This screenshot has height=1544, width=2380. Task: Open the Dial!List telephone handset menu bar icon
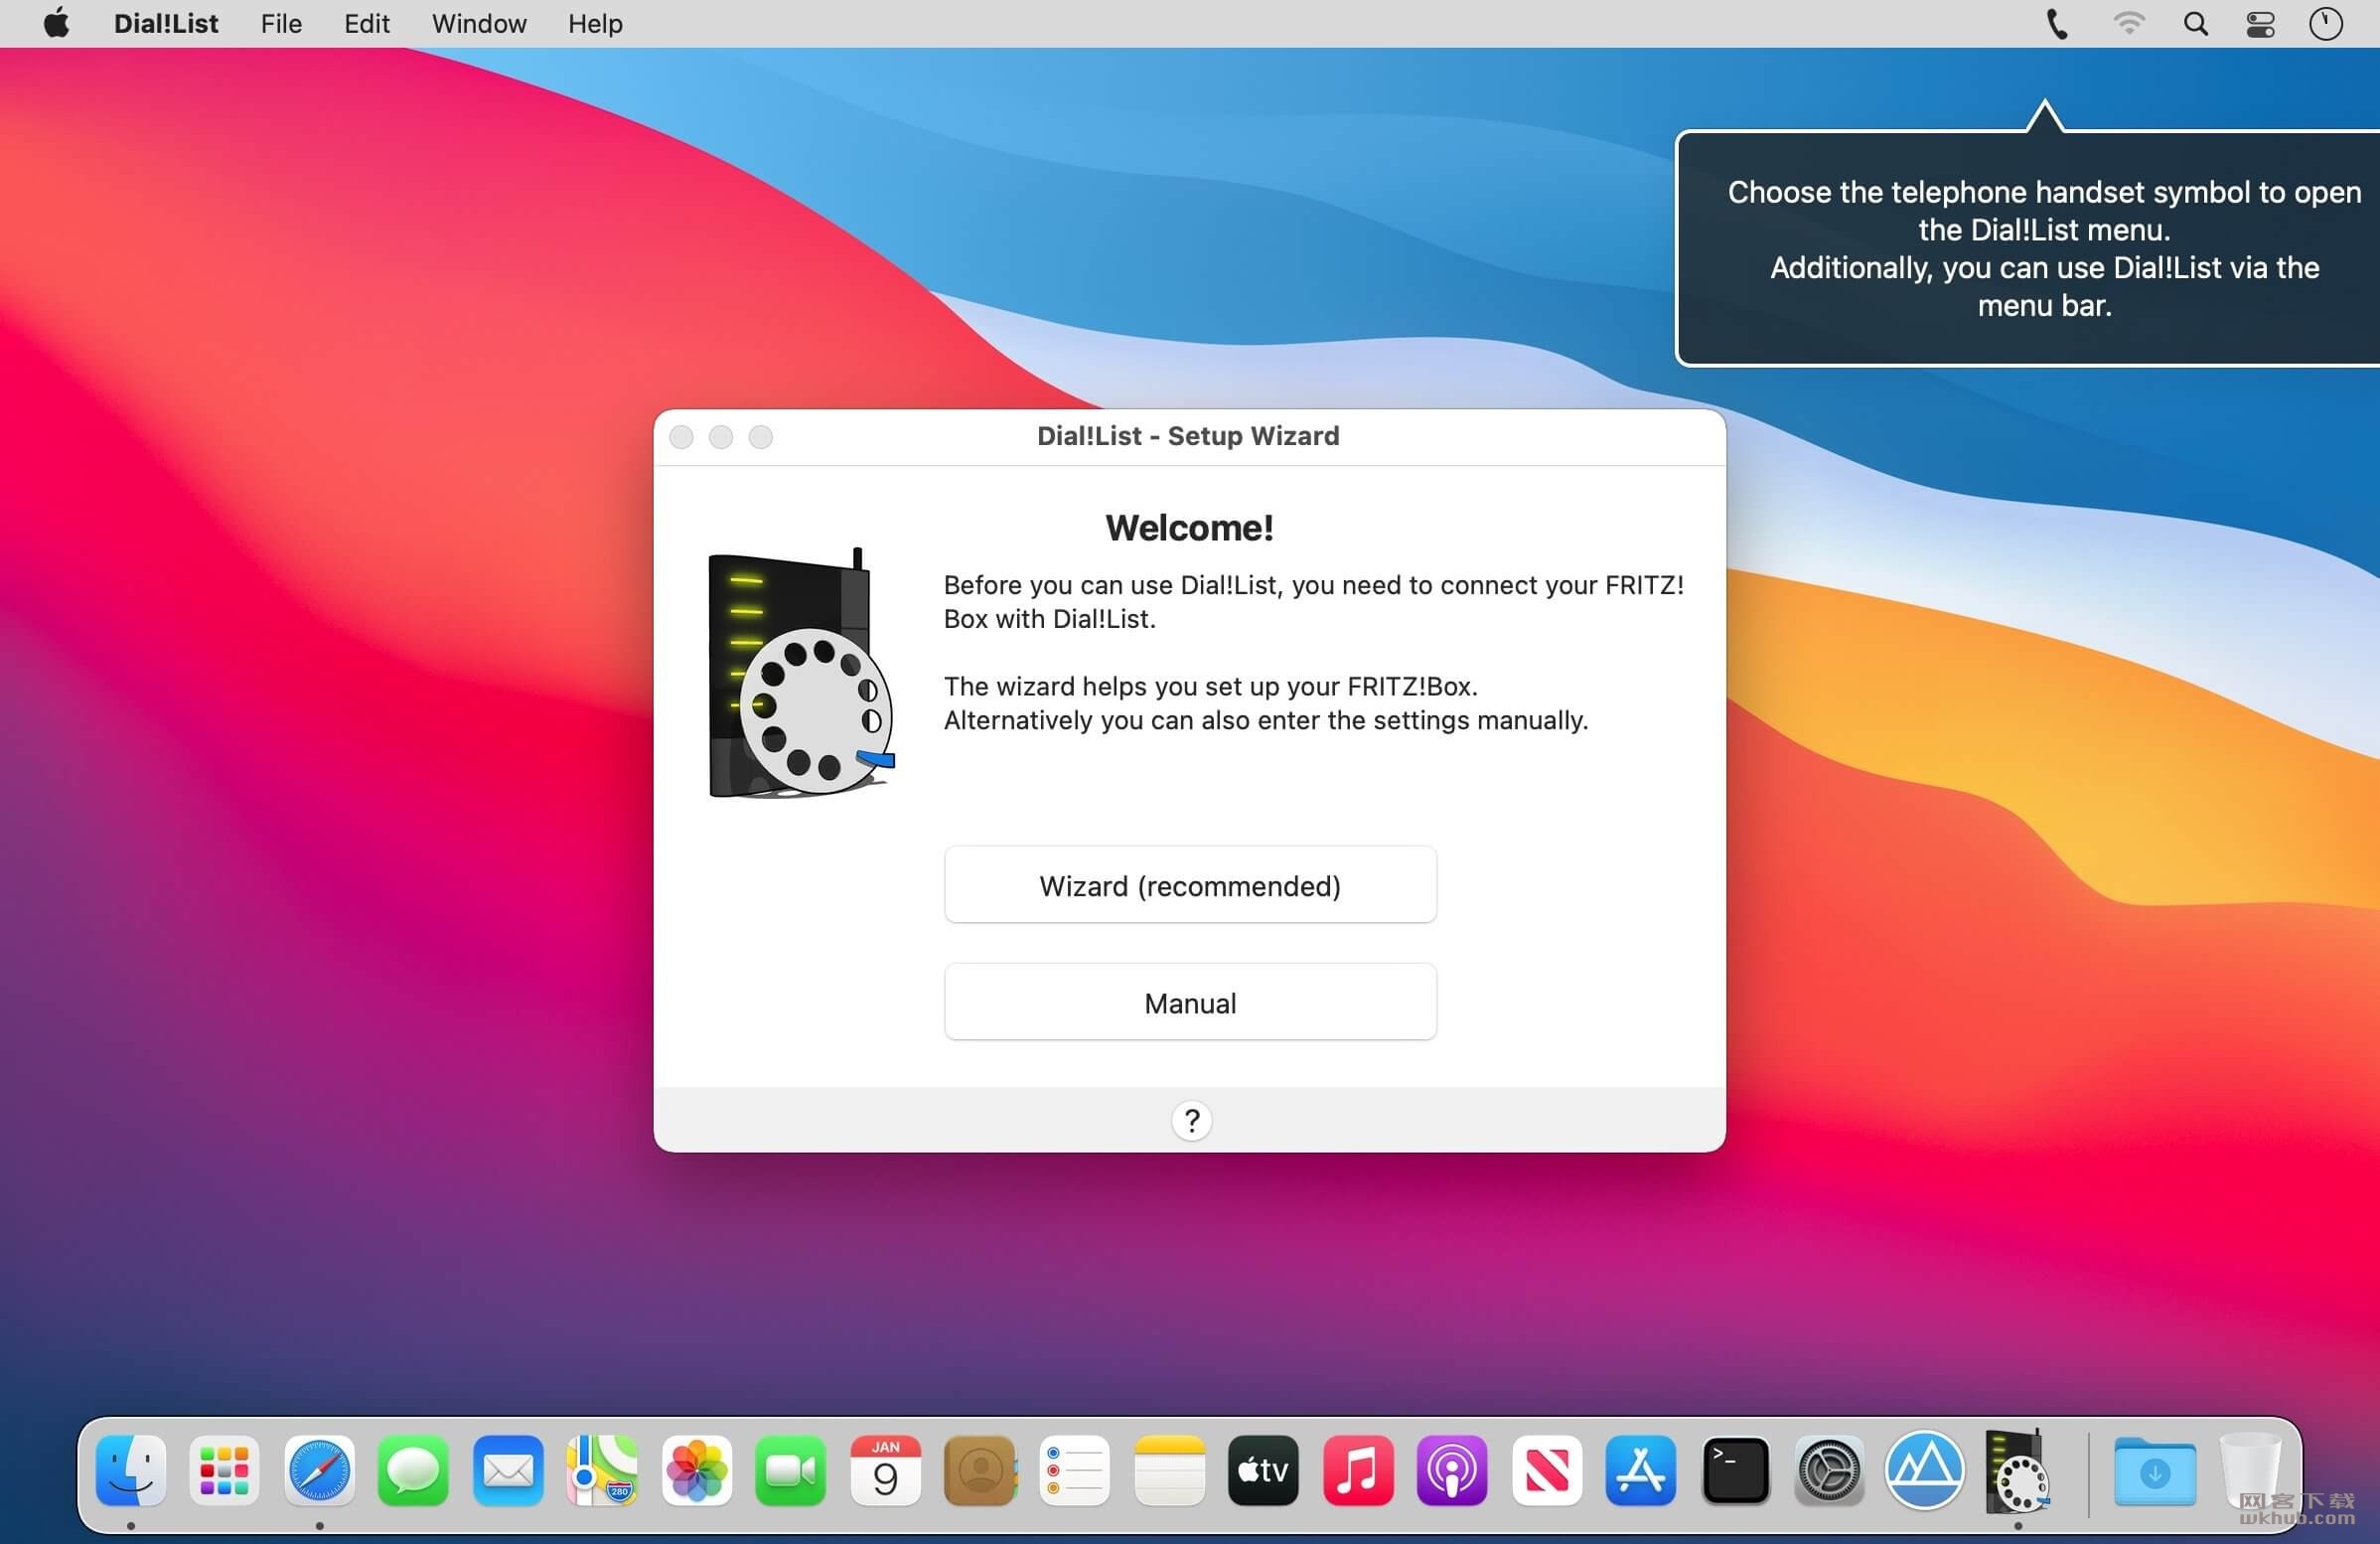coord(2056,23)
